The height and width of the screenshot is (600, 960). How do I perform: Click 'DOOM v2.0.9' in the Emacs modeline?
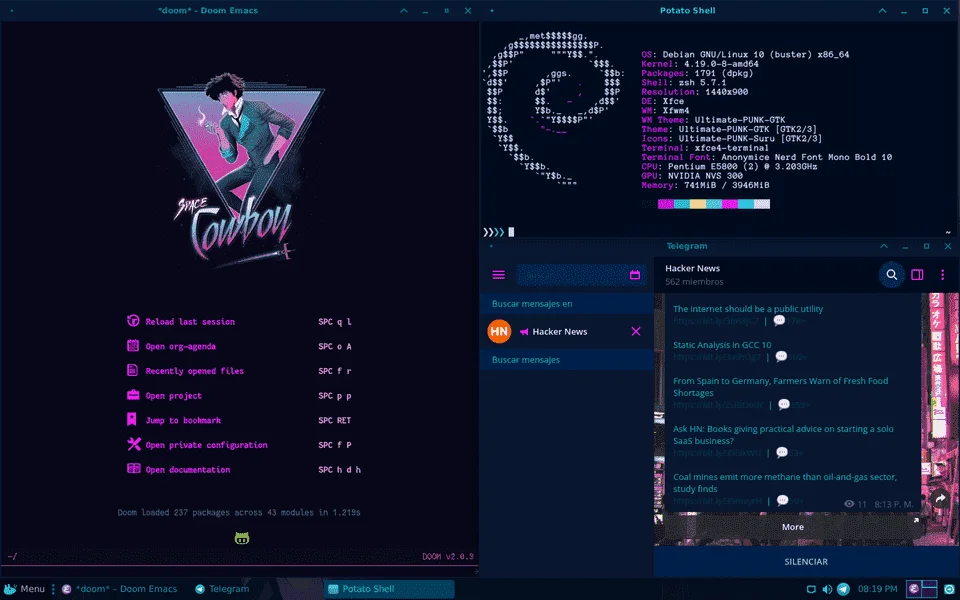(448, 557)
